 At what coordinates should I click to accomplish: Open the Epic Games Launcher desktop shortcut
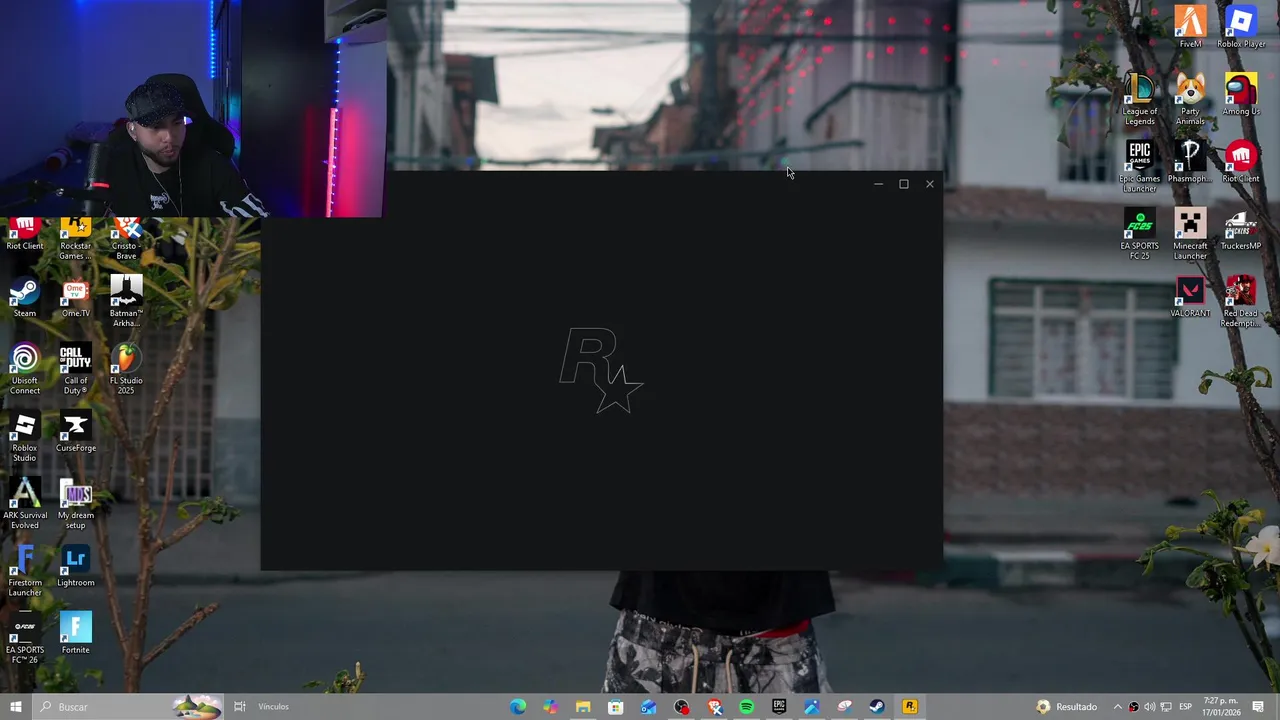[x=1139, y=166]
